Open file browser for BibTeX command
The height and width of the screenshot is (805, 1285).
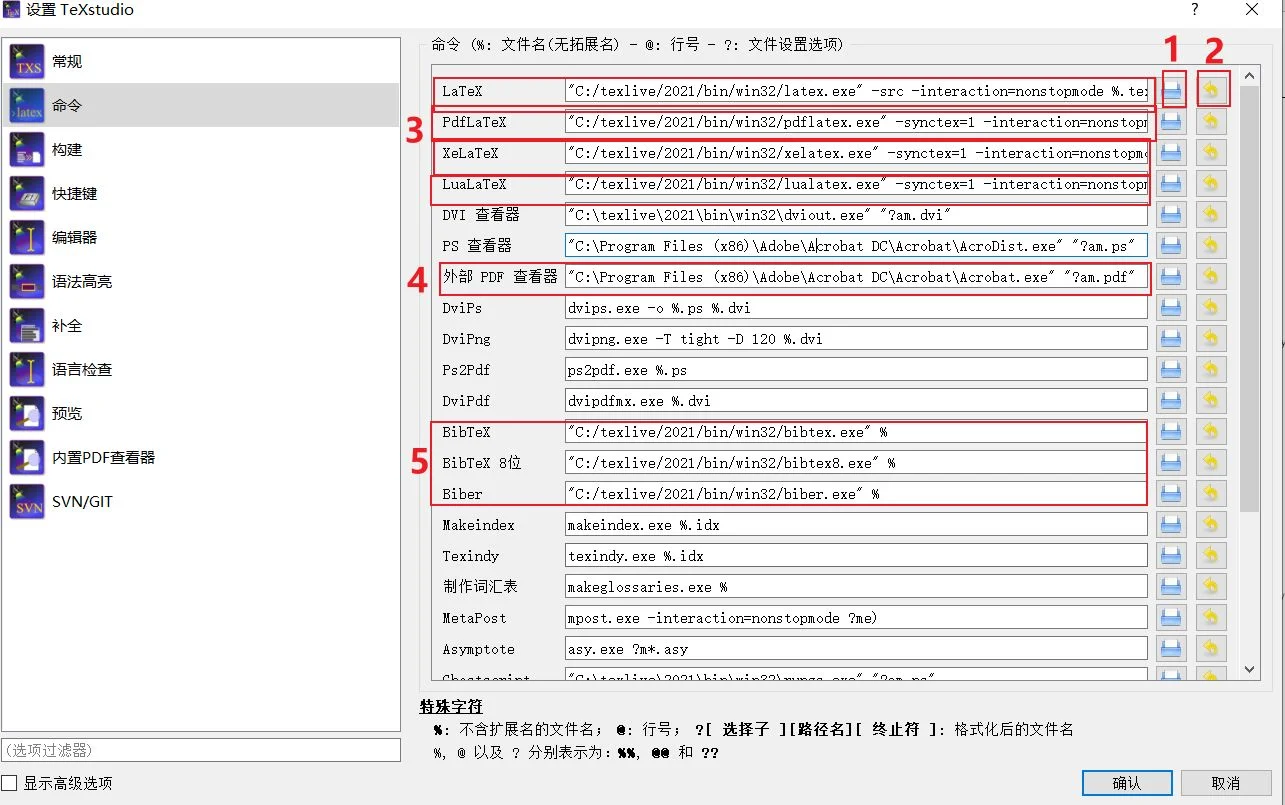1172,432
